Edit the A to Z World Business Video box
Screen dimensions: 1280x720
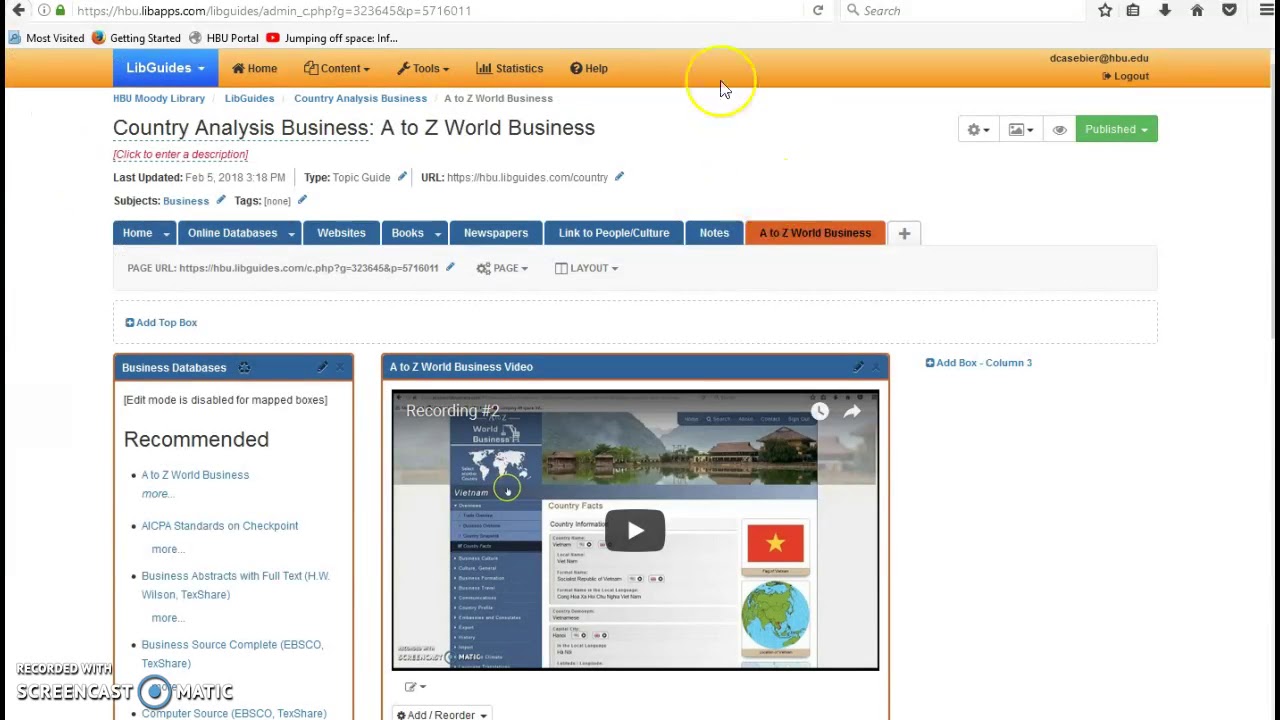858,367
